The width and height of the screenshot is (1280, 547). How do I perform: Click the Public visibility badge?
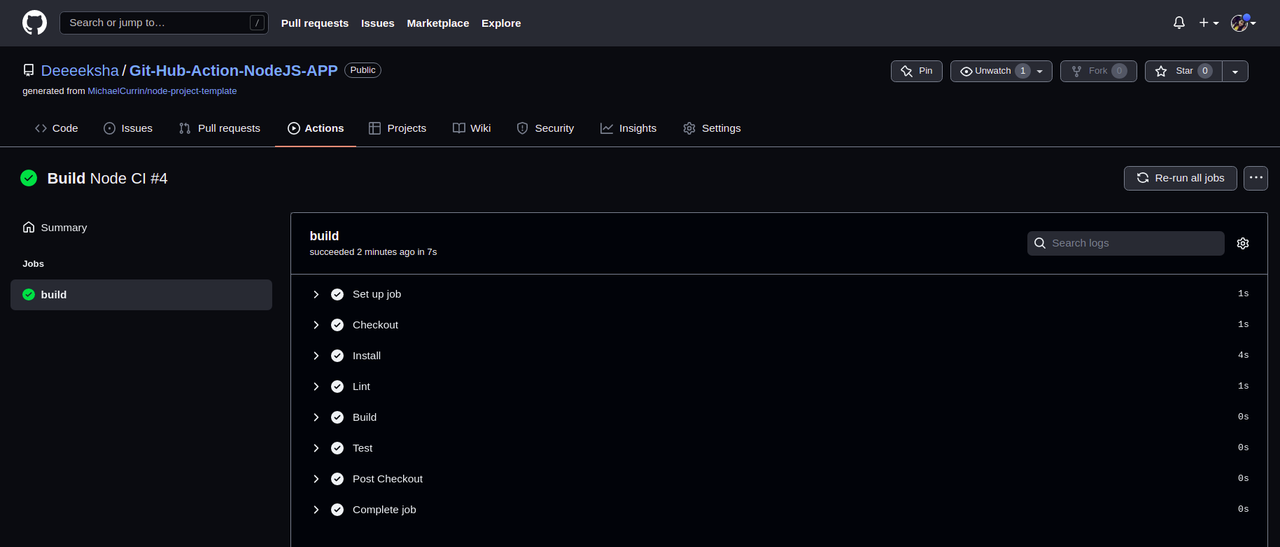point(363,70)
